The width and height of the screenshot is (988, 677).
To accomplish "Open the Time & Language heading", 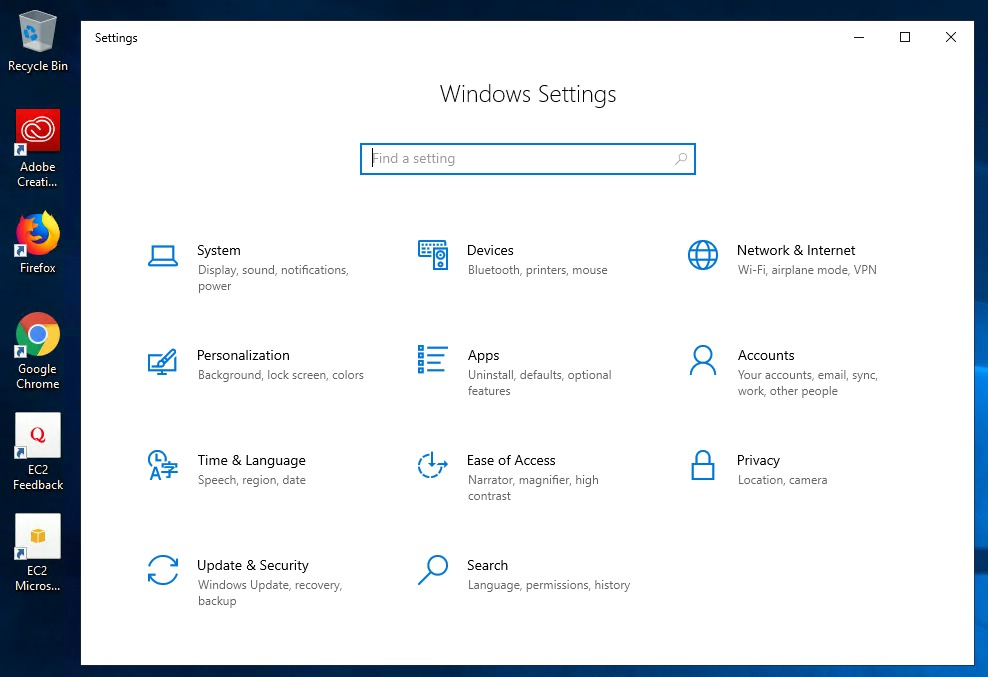I will pos(251,461).
